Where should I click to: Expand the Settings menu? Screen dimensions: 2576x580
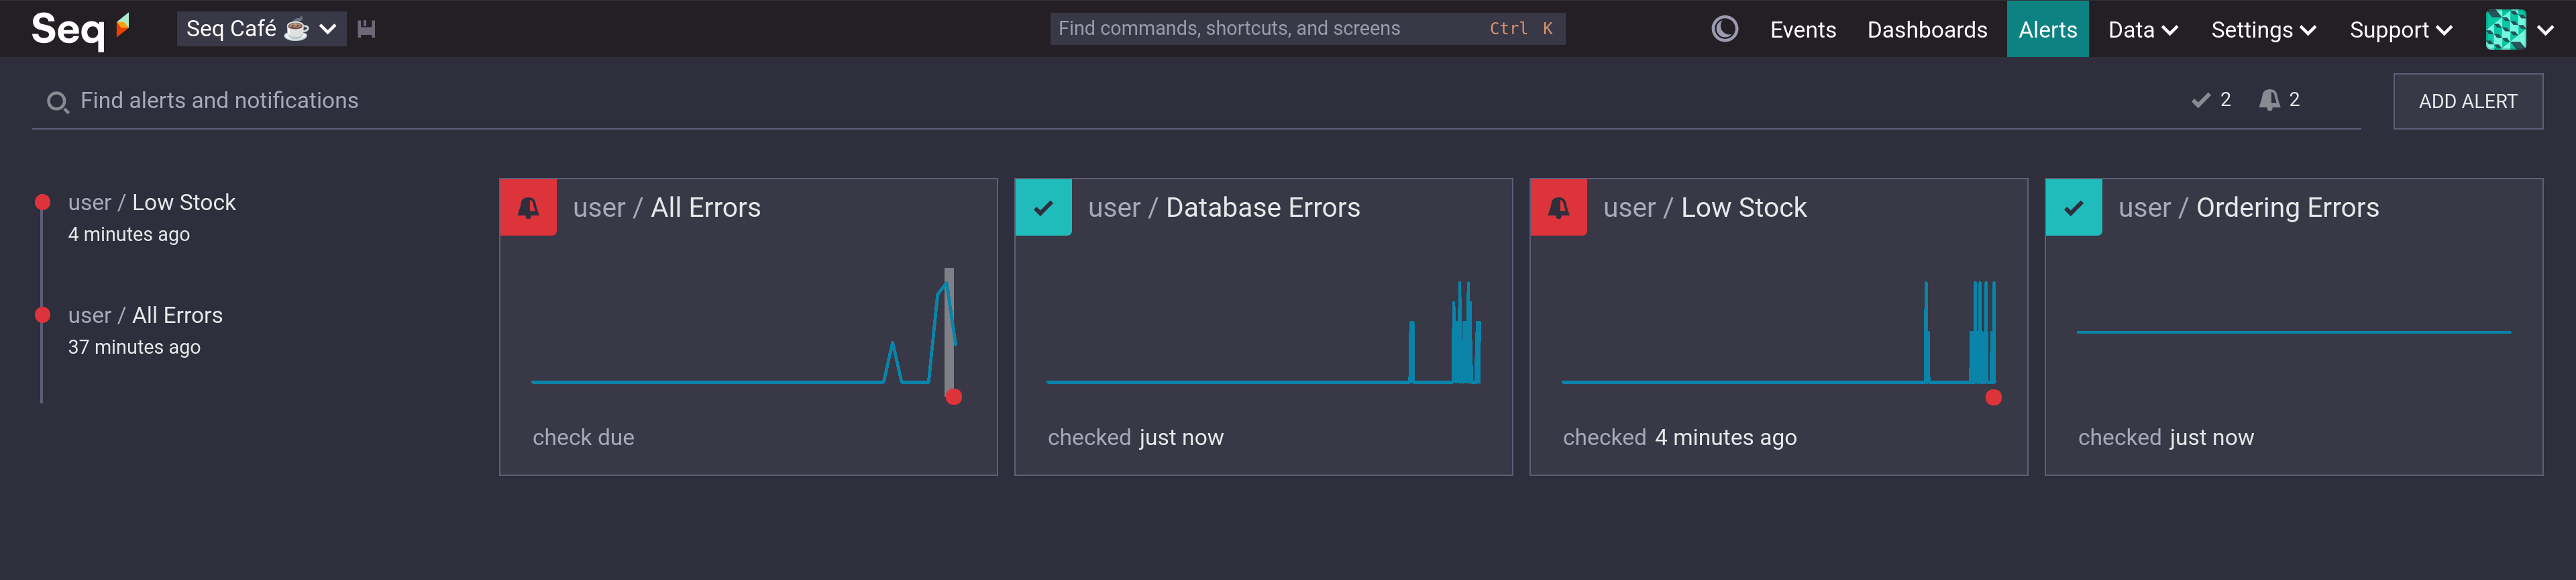[2263, 30]
